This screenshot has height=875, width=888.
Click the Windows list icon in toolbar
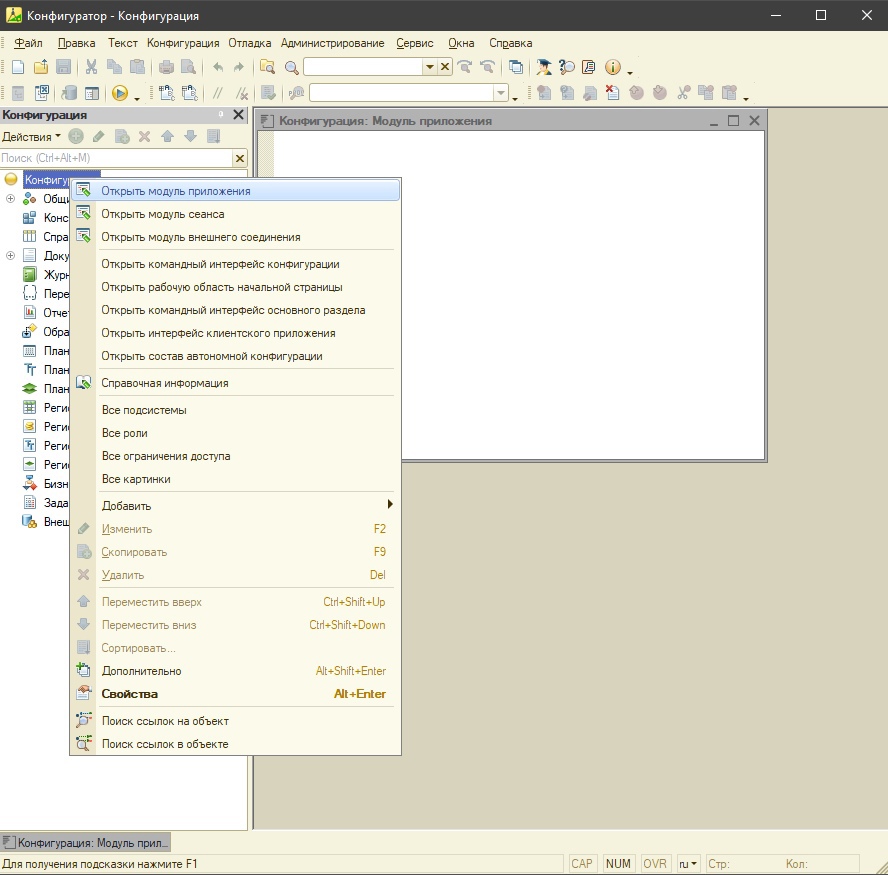pyautogui.click(x=515, y=67)
